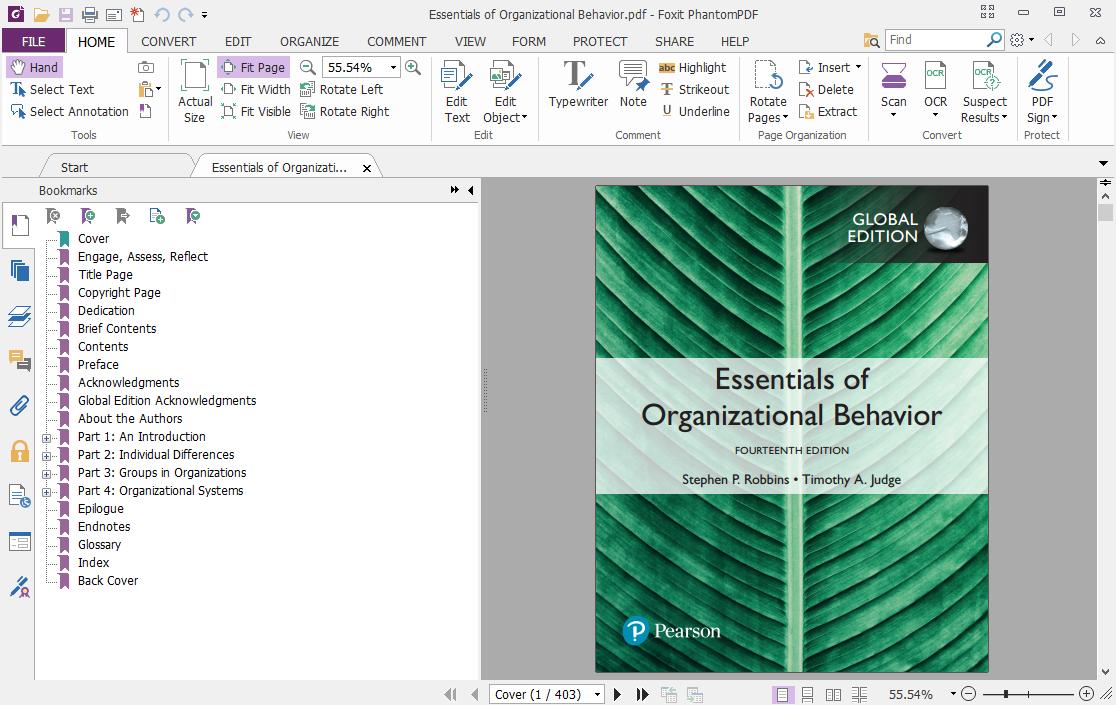Click the zoom out magnifier icon

click(x=307, y=68)
